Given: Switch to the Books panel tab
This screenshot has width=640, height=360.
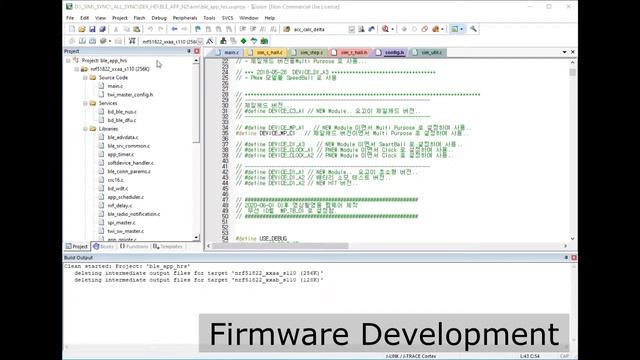Looking at the screenshot, I should tap(103, 247).
